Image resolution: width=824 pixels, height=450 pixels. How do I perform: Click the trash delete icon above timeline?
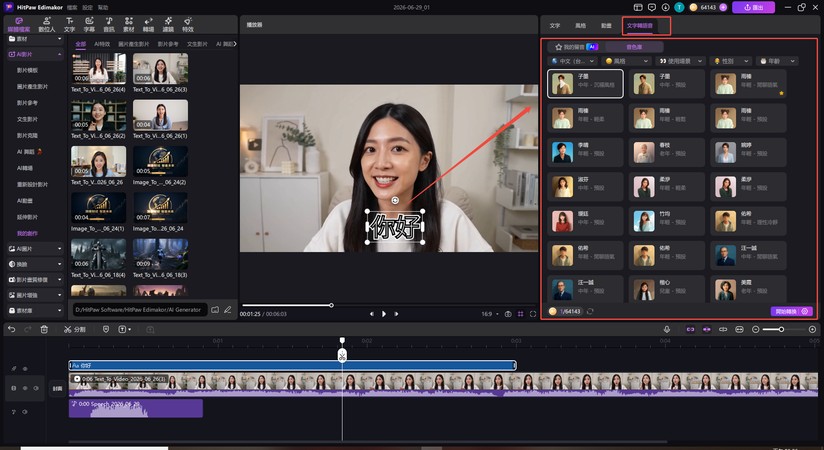(x=44, y=329)
